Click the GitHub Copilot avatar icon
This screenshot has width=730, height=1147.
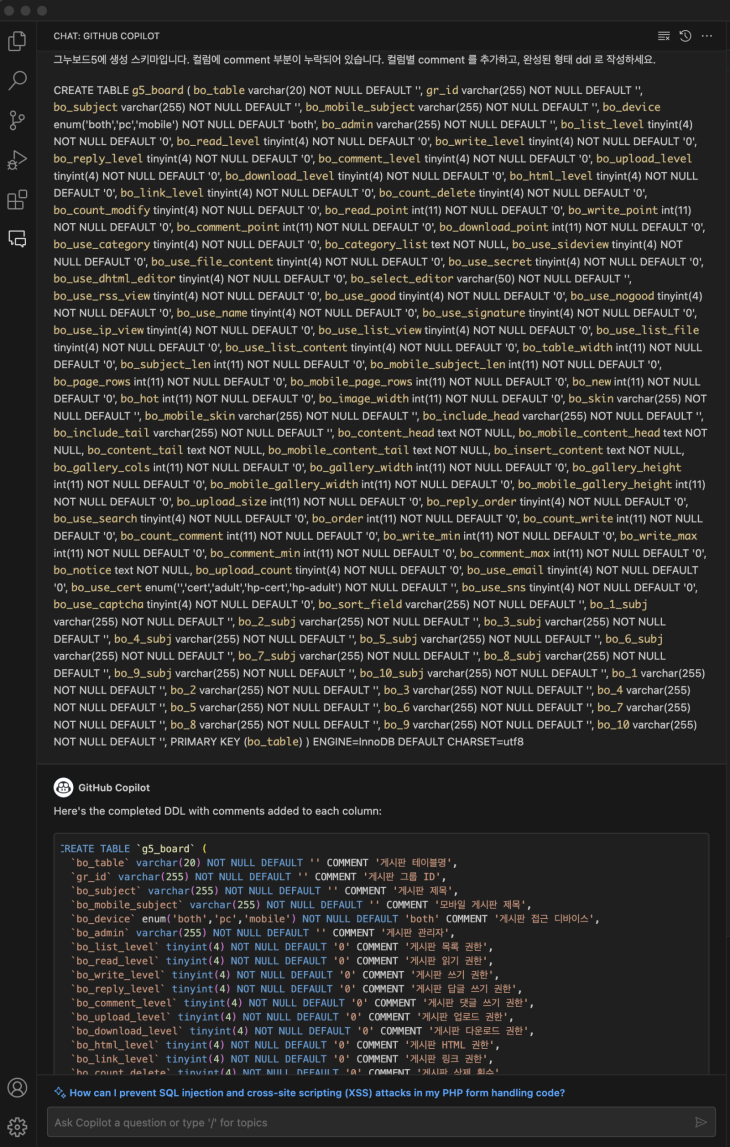(62, 787)
